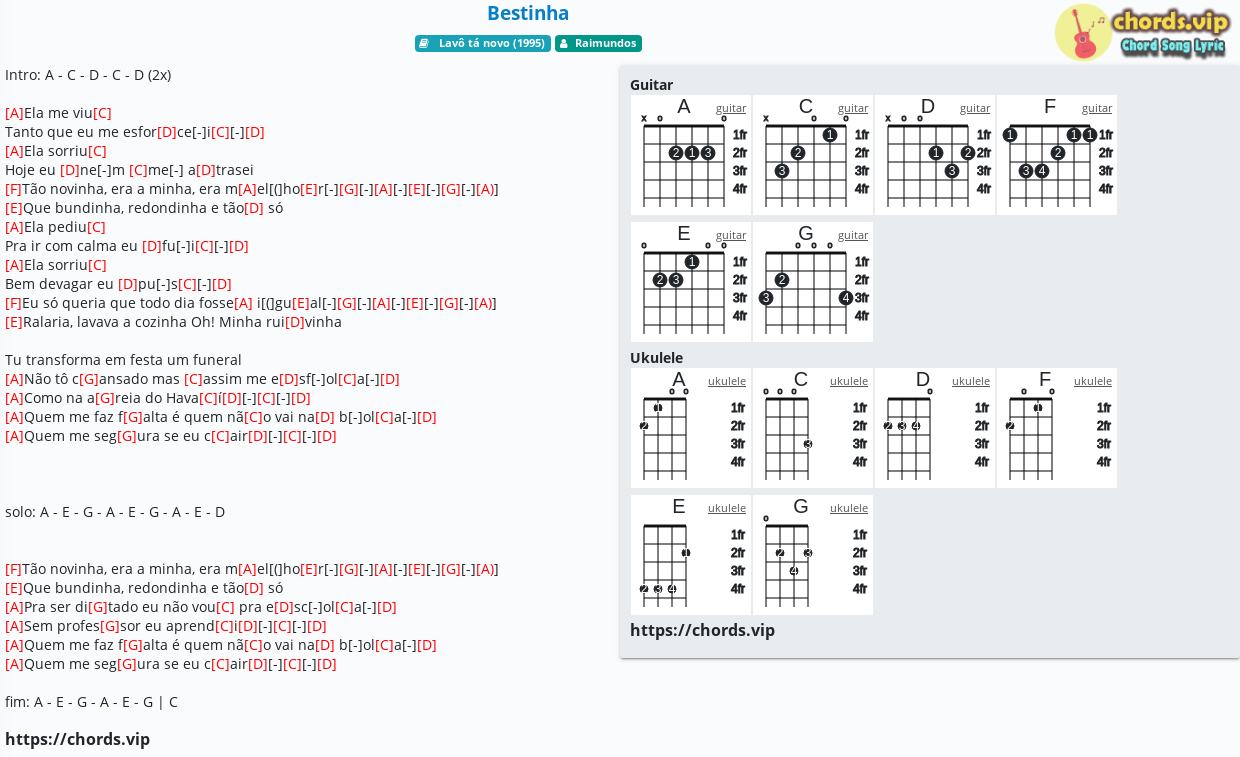The image size is (1240, 757).
Task: Click guitar link above D chord diagram
Action: point(975,108)
